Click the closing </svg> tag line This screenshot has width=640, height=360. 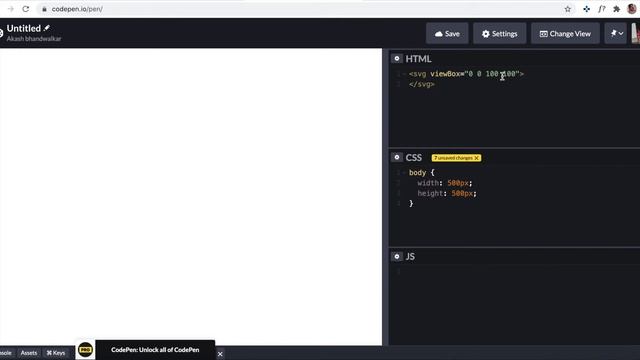pos(422,84)
